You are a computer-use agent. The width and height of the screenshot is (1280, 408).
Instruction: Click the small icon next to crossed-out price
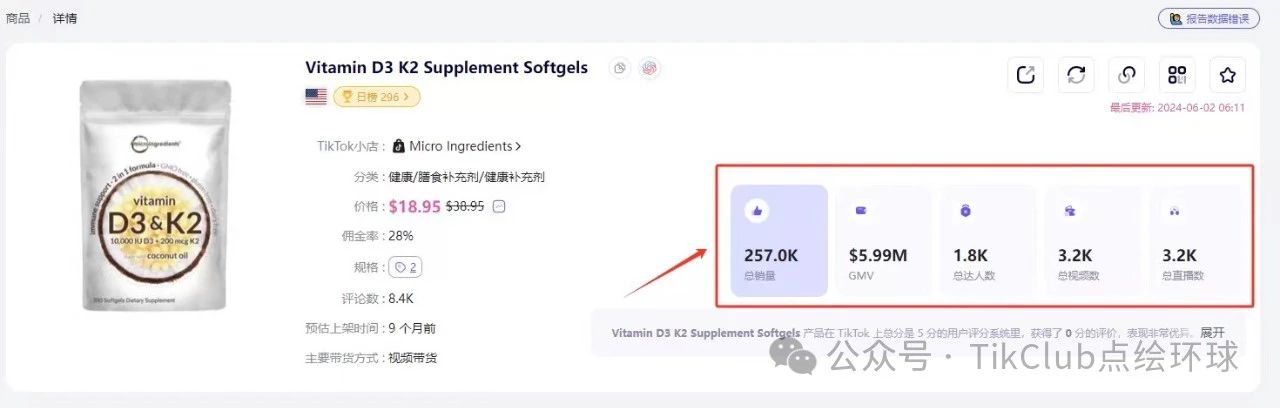499,206
